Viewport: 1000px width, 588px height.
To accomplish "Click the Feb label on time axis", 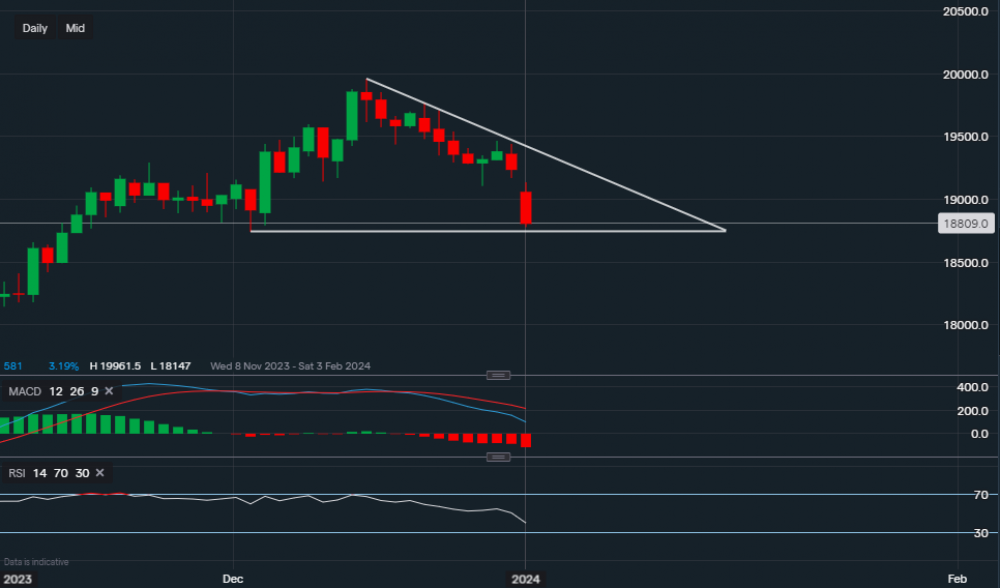I will click(x=956, y=578).
